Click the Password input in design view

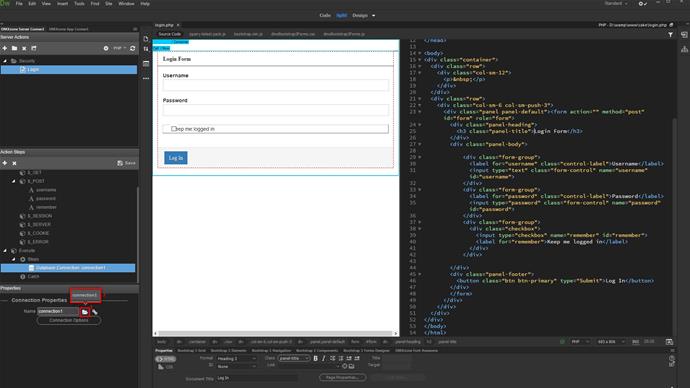coord(275,110)
